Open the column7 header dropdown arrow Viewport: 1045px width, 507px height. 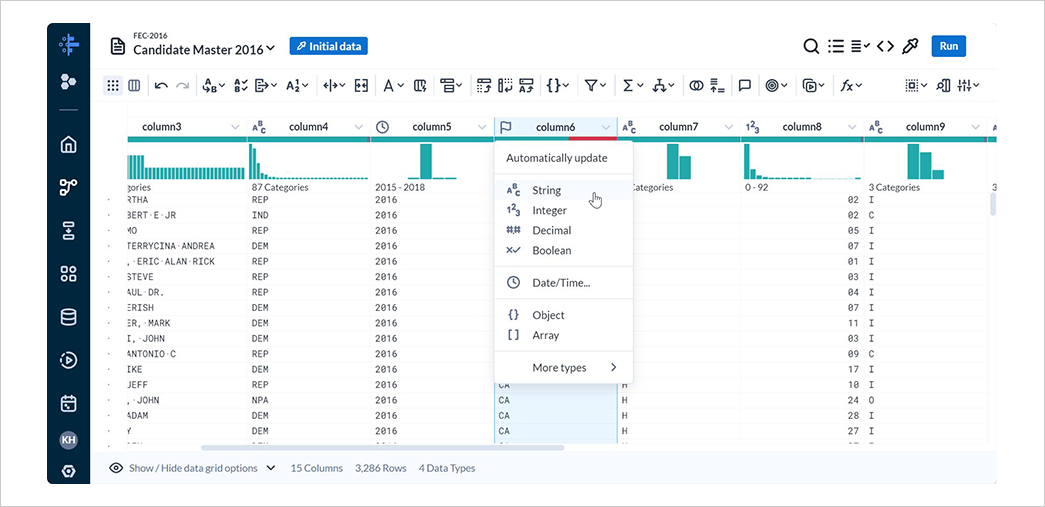pos(729,127)
